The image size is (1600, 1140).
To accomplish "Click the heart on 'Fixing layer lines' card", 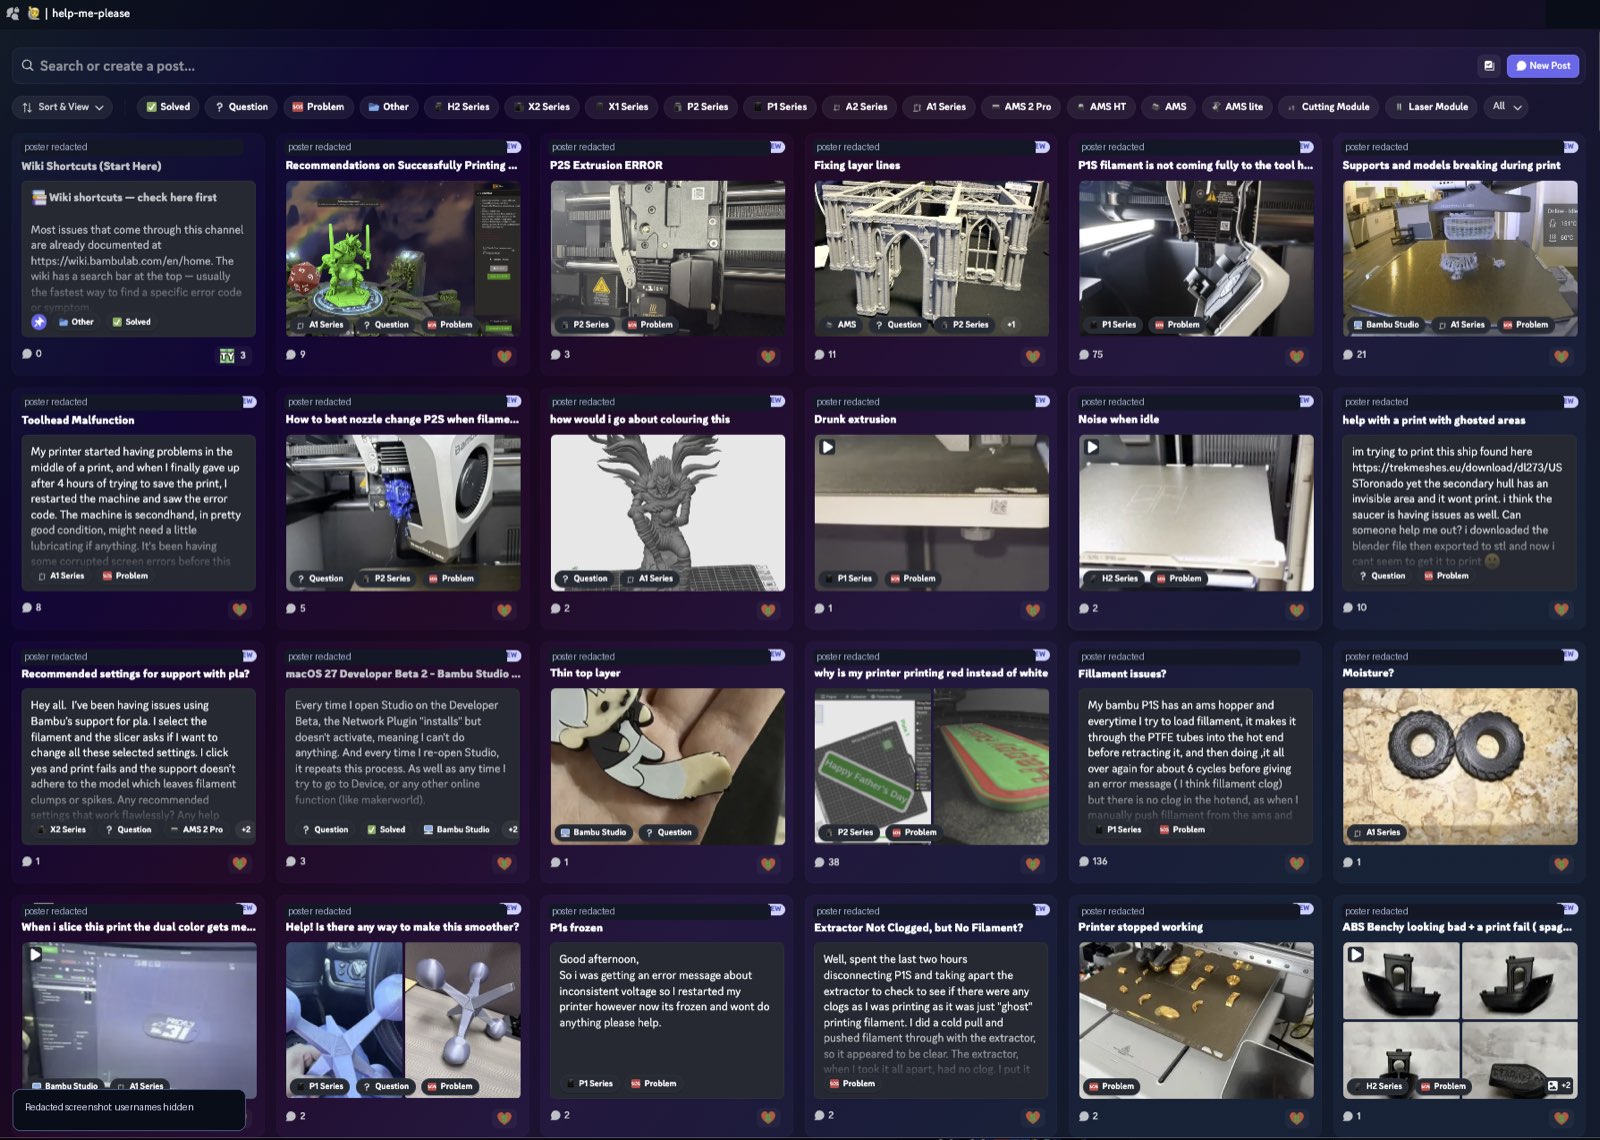I will [x=1033, y=356].
